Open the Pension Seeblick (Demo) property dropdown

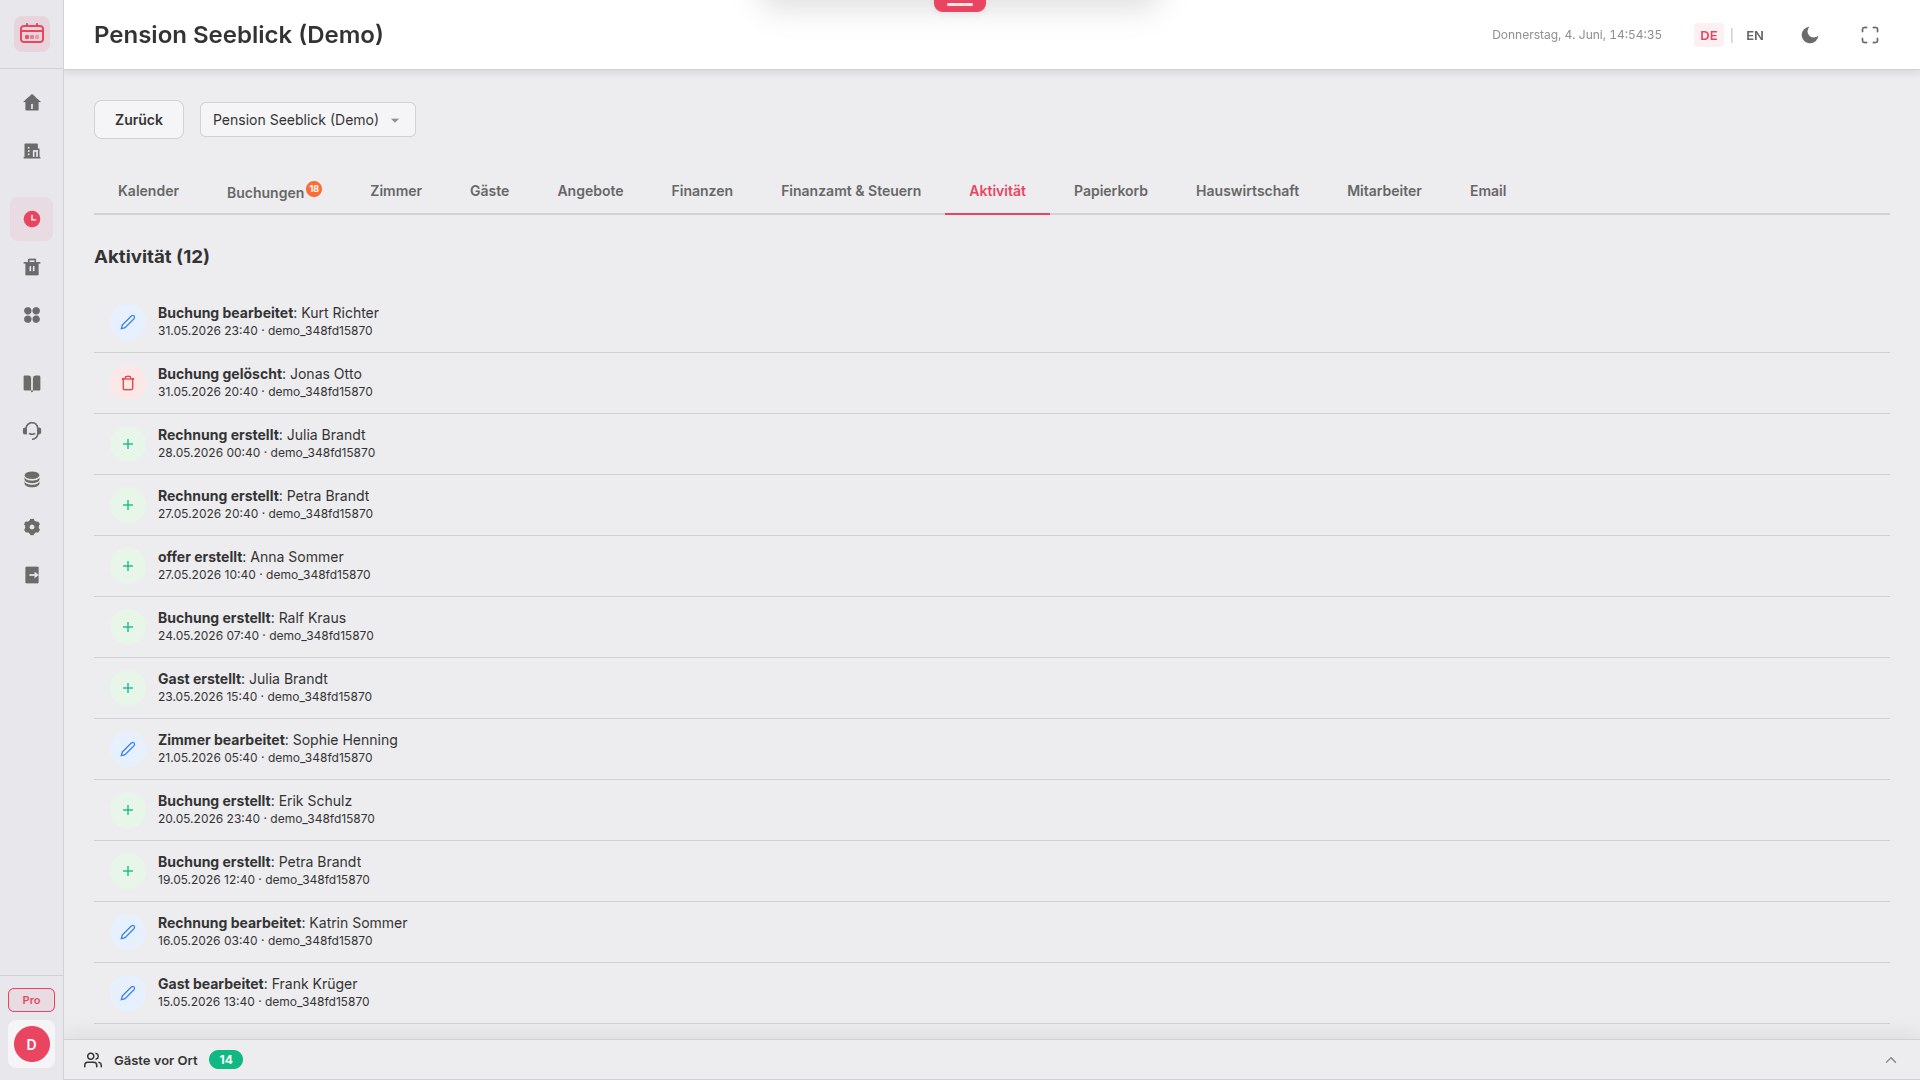point(307,120)
